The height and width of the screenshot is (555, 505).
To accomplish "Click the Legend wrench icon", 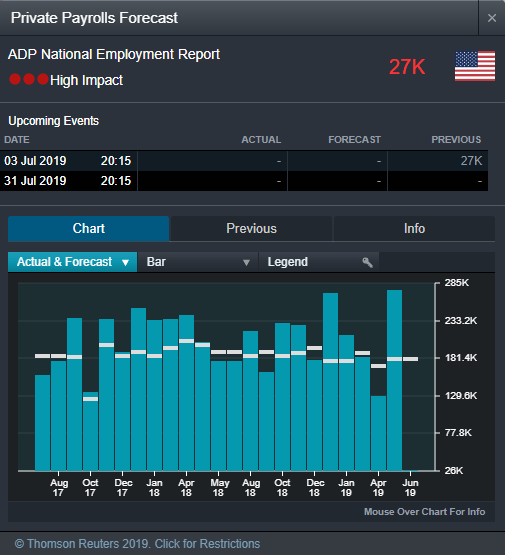I will coord(367,262).
